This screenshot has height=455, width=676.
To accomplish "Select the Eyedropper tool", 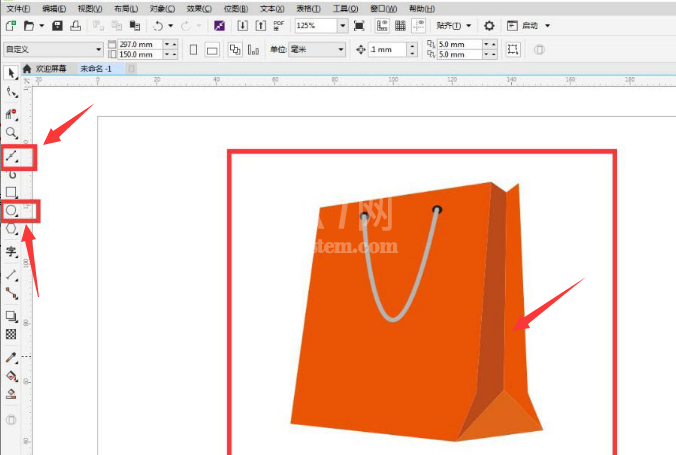I will pyautogui.click(x=12, y=358).
